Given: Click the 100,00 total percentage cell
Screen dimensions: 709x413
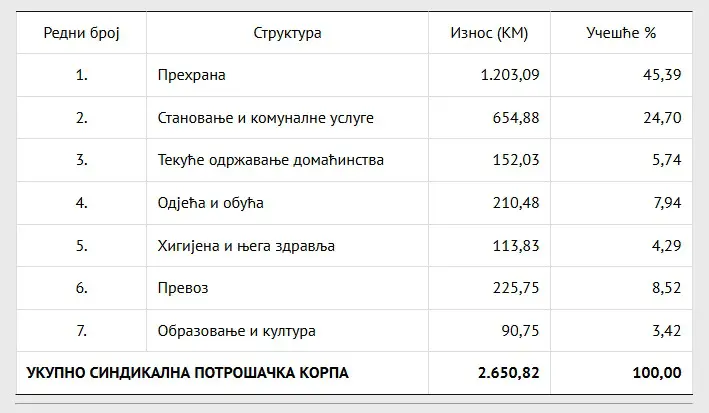Looking at the screenshot, I should pos(657,373).
